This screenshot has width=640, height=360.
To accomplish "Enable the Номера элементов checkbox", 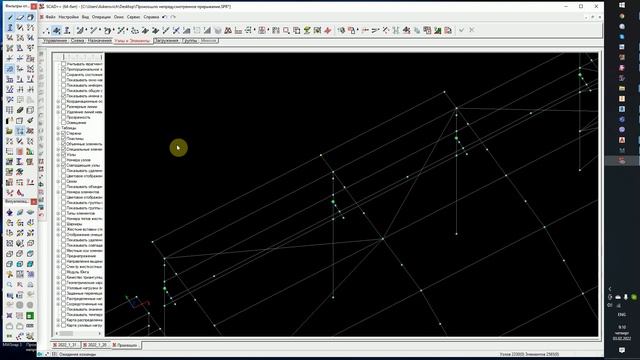I will pyautogui.click(x=63, y=192).
